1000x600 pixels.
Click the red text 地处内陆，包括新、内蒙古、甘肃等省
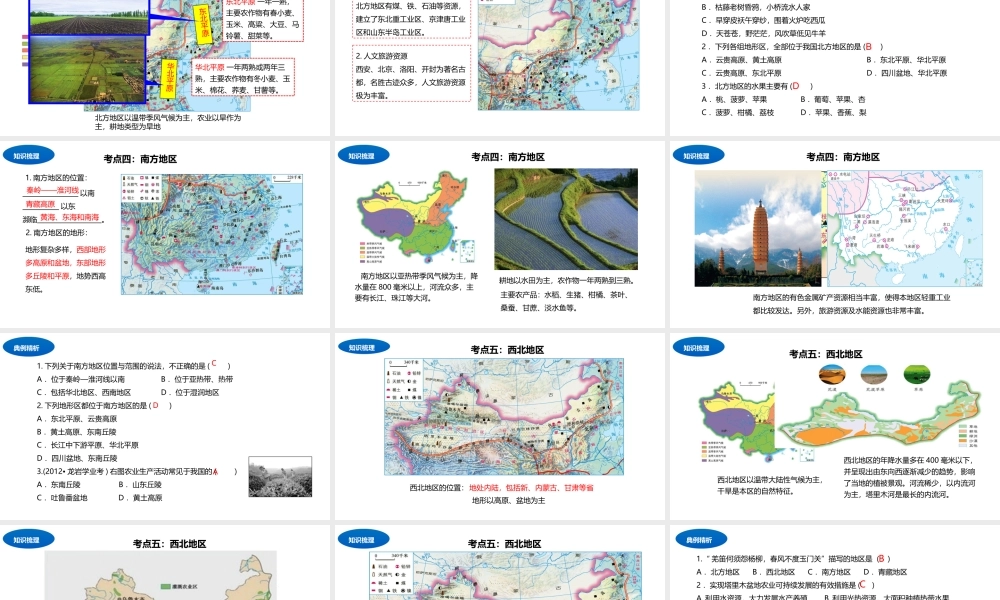(531, 488)
